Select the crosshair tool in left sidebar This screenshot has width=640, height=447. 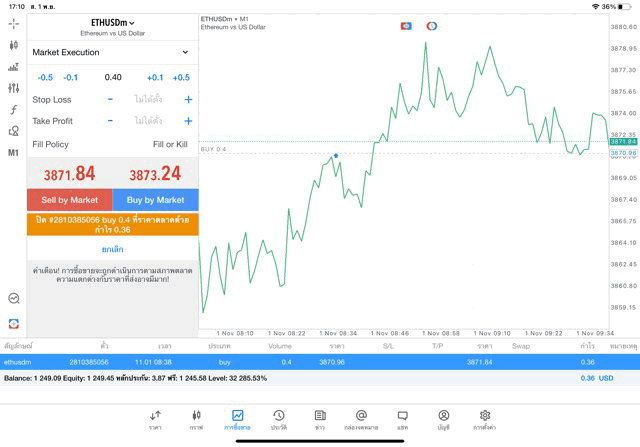pyautogui.click(x=13, y=23)
